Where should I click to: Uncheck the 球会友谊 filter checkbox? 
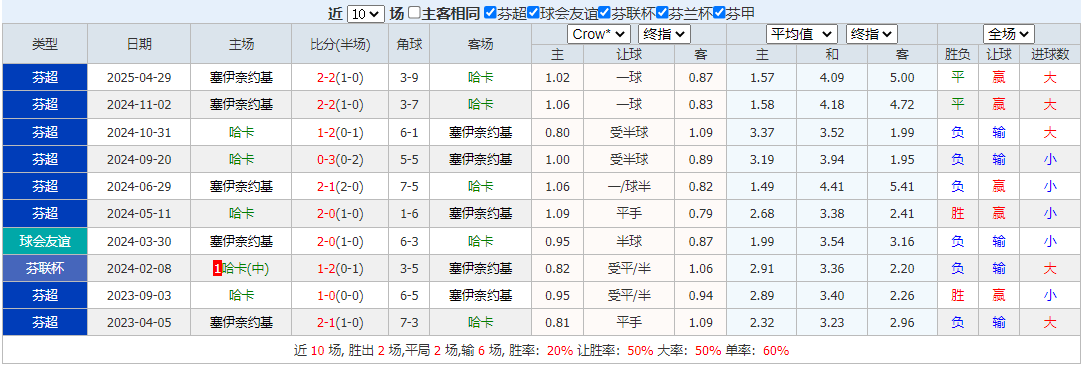[533, 13]
